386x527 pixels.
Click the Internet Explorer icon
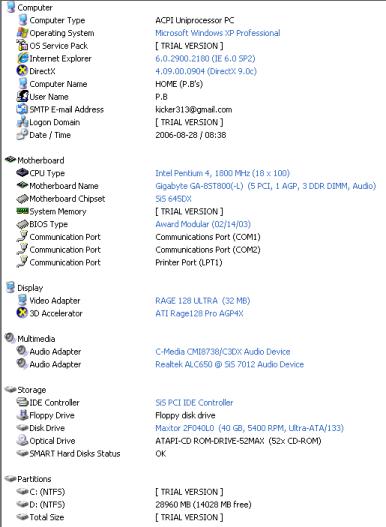(x=22, y=58)
